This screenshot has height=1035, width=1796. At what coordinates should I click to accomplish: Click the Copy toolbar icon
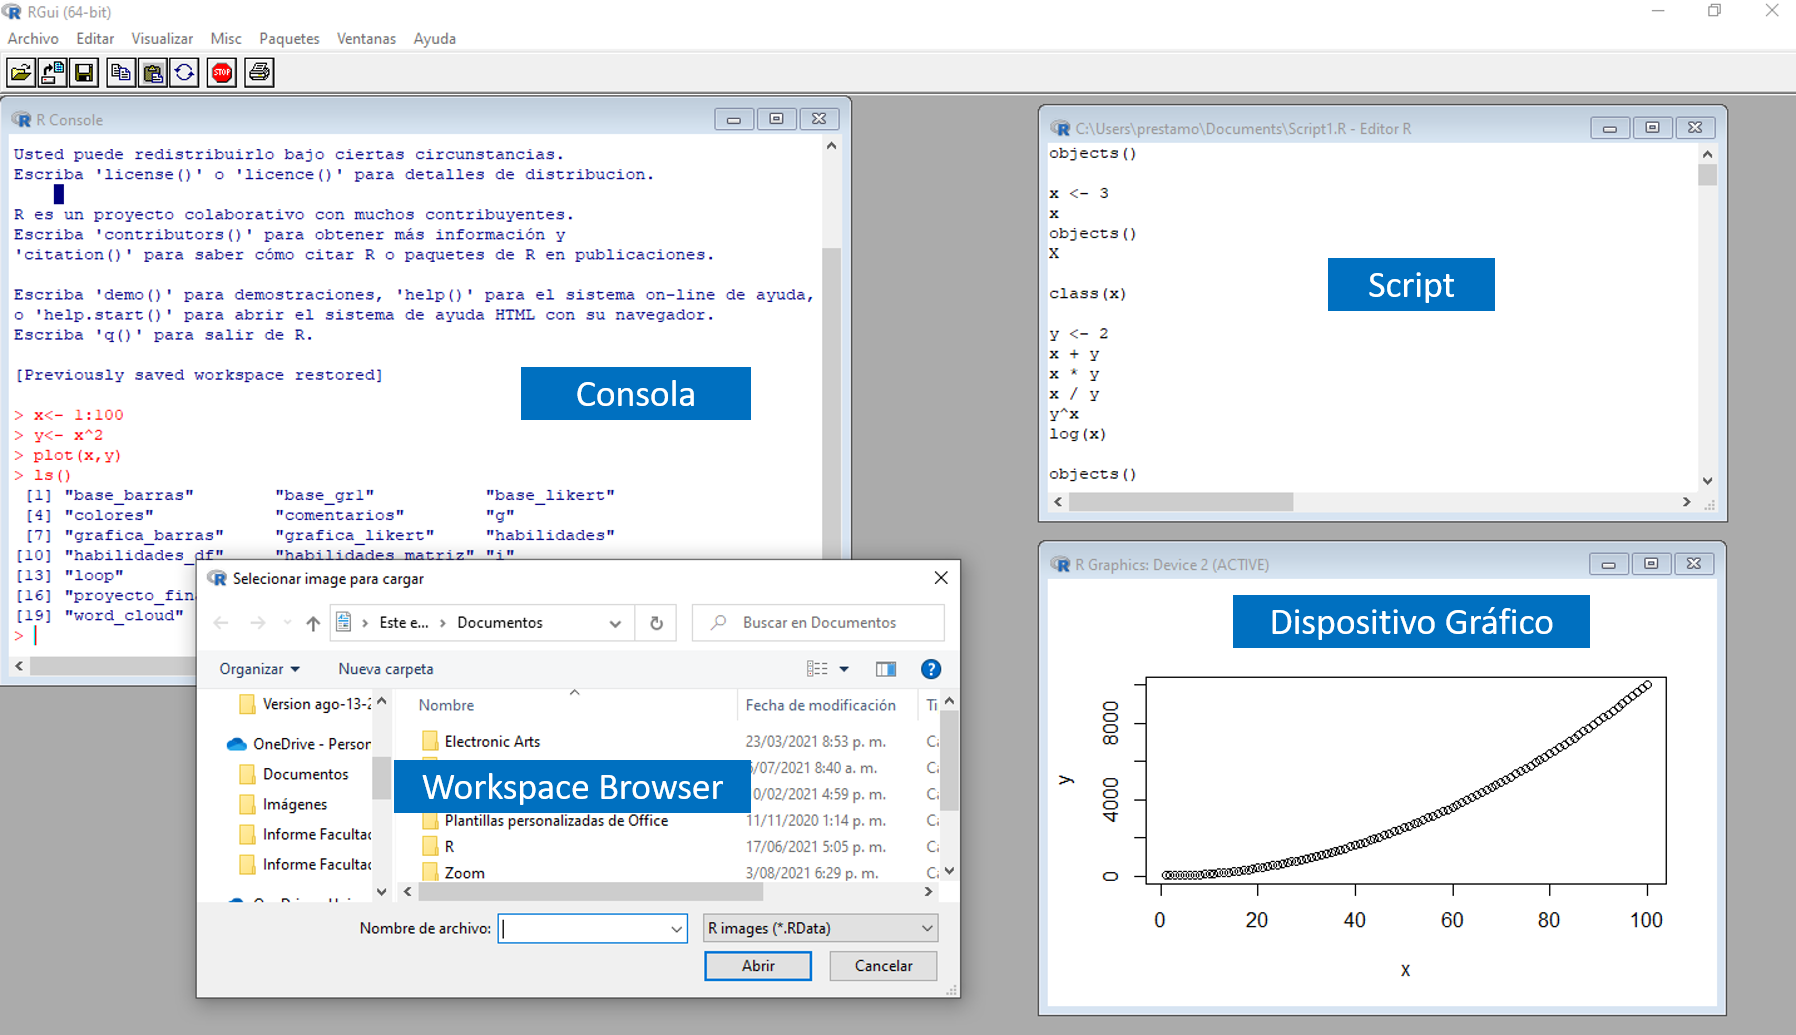[121, 73]
